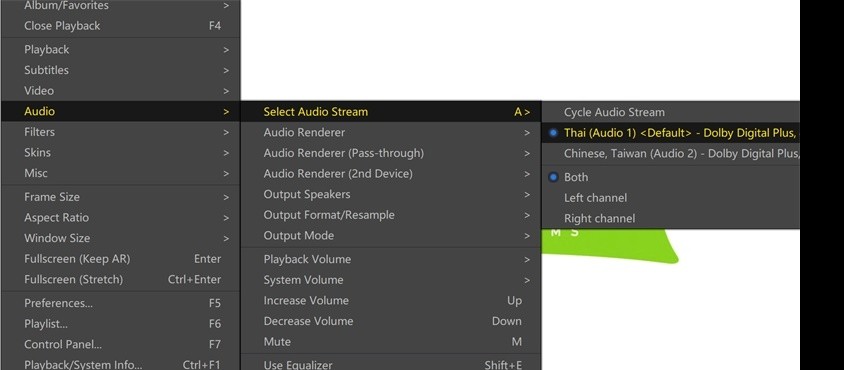This screenshot has width=844, height=370.
Task: Select the Select Audio Stream item
Action: pos(390,111)
